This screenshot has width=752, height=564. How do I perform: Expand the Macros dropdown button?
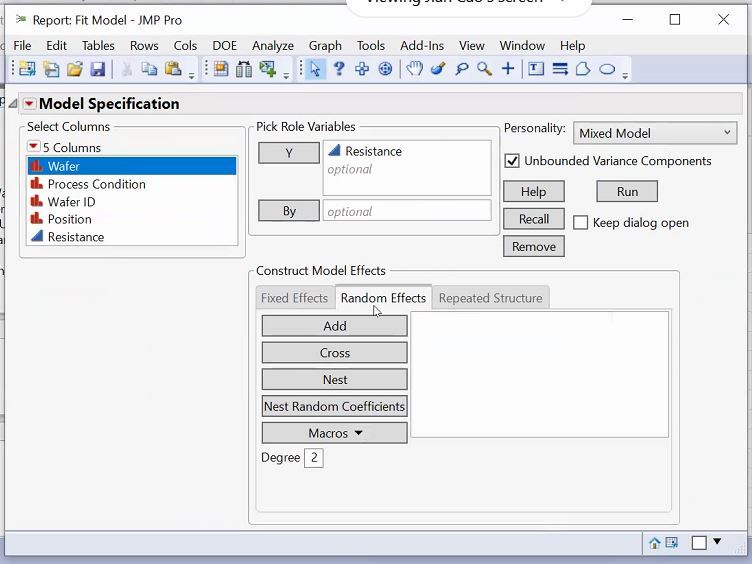coord(334,433)
